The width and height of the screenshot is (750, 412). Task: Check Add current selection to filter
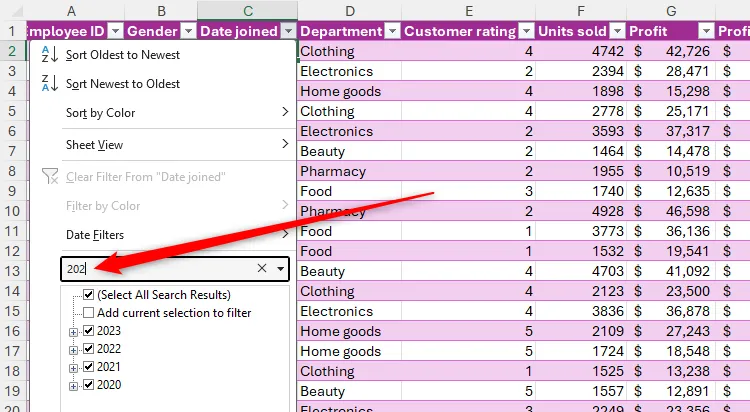(89, 313)
